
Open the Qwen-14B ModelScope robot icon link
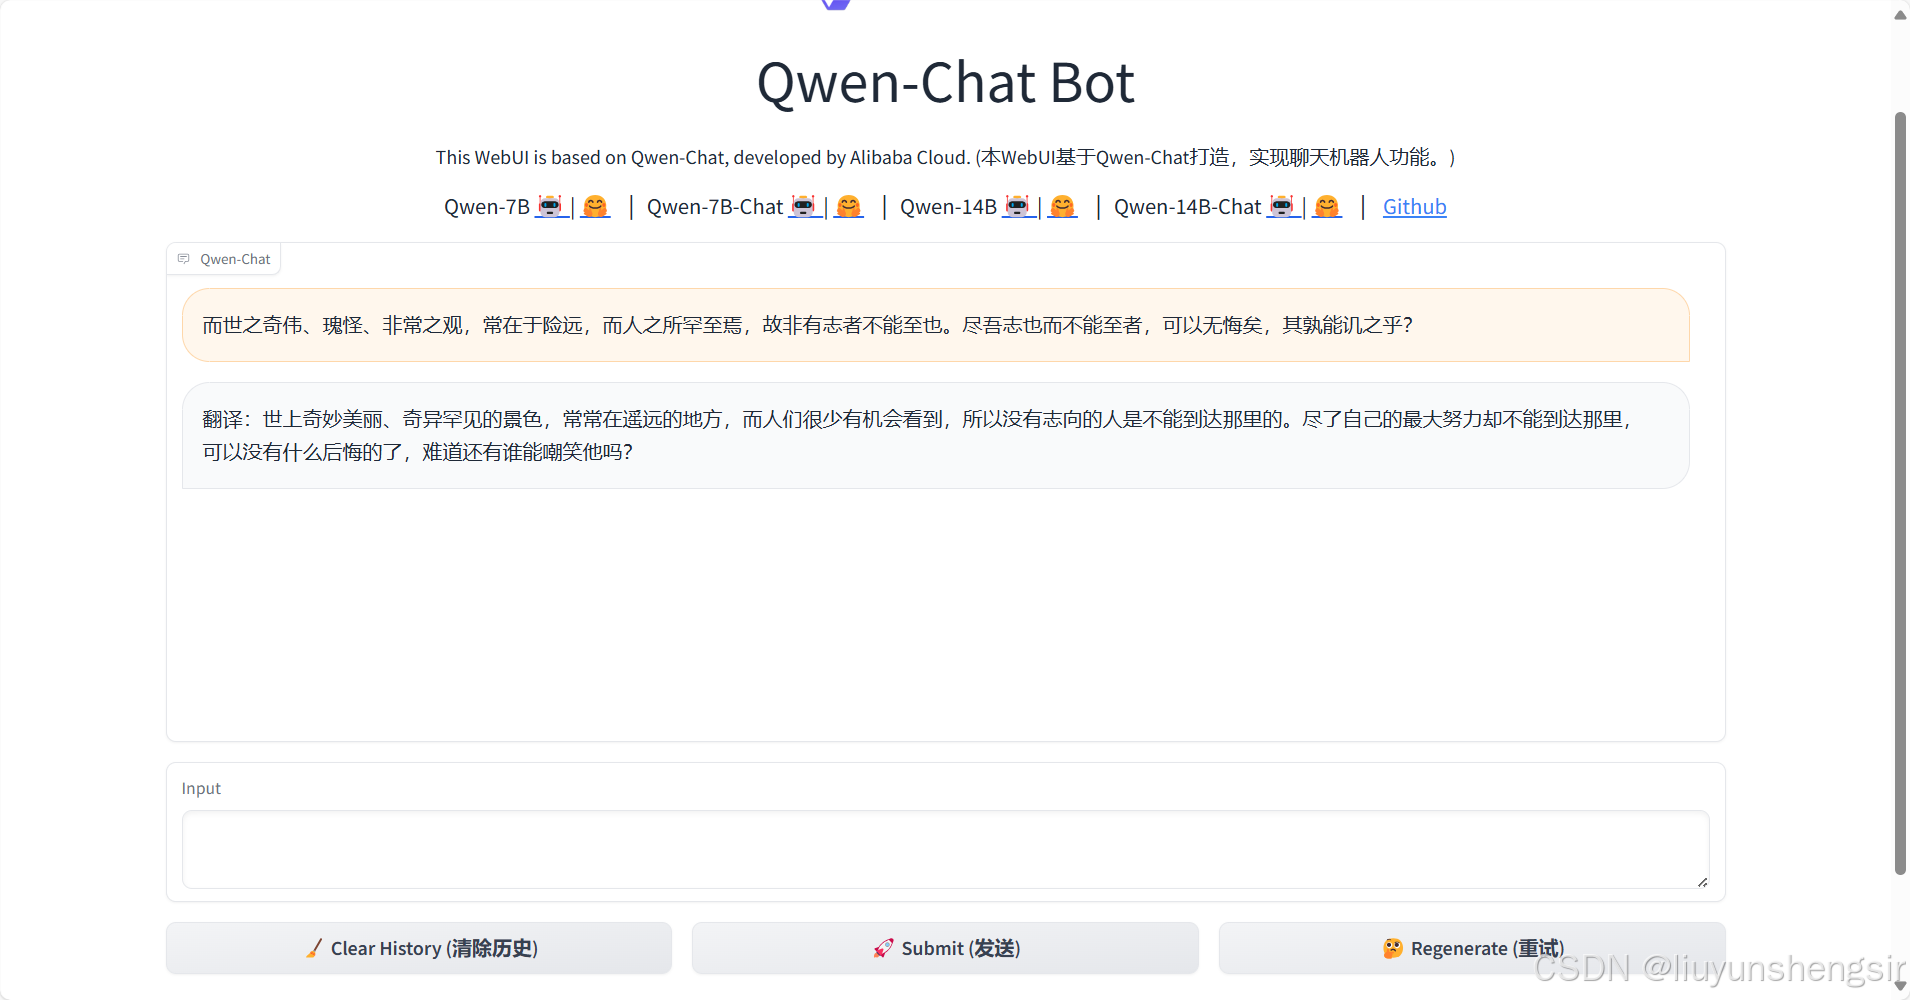tap(1018, 207)
